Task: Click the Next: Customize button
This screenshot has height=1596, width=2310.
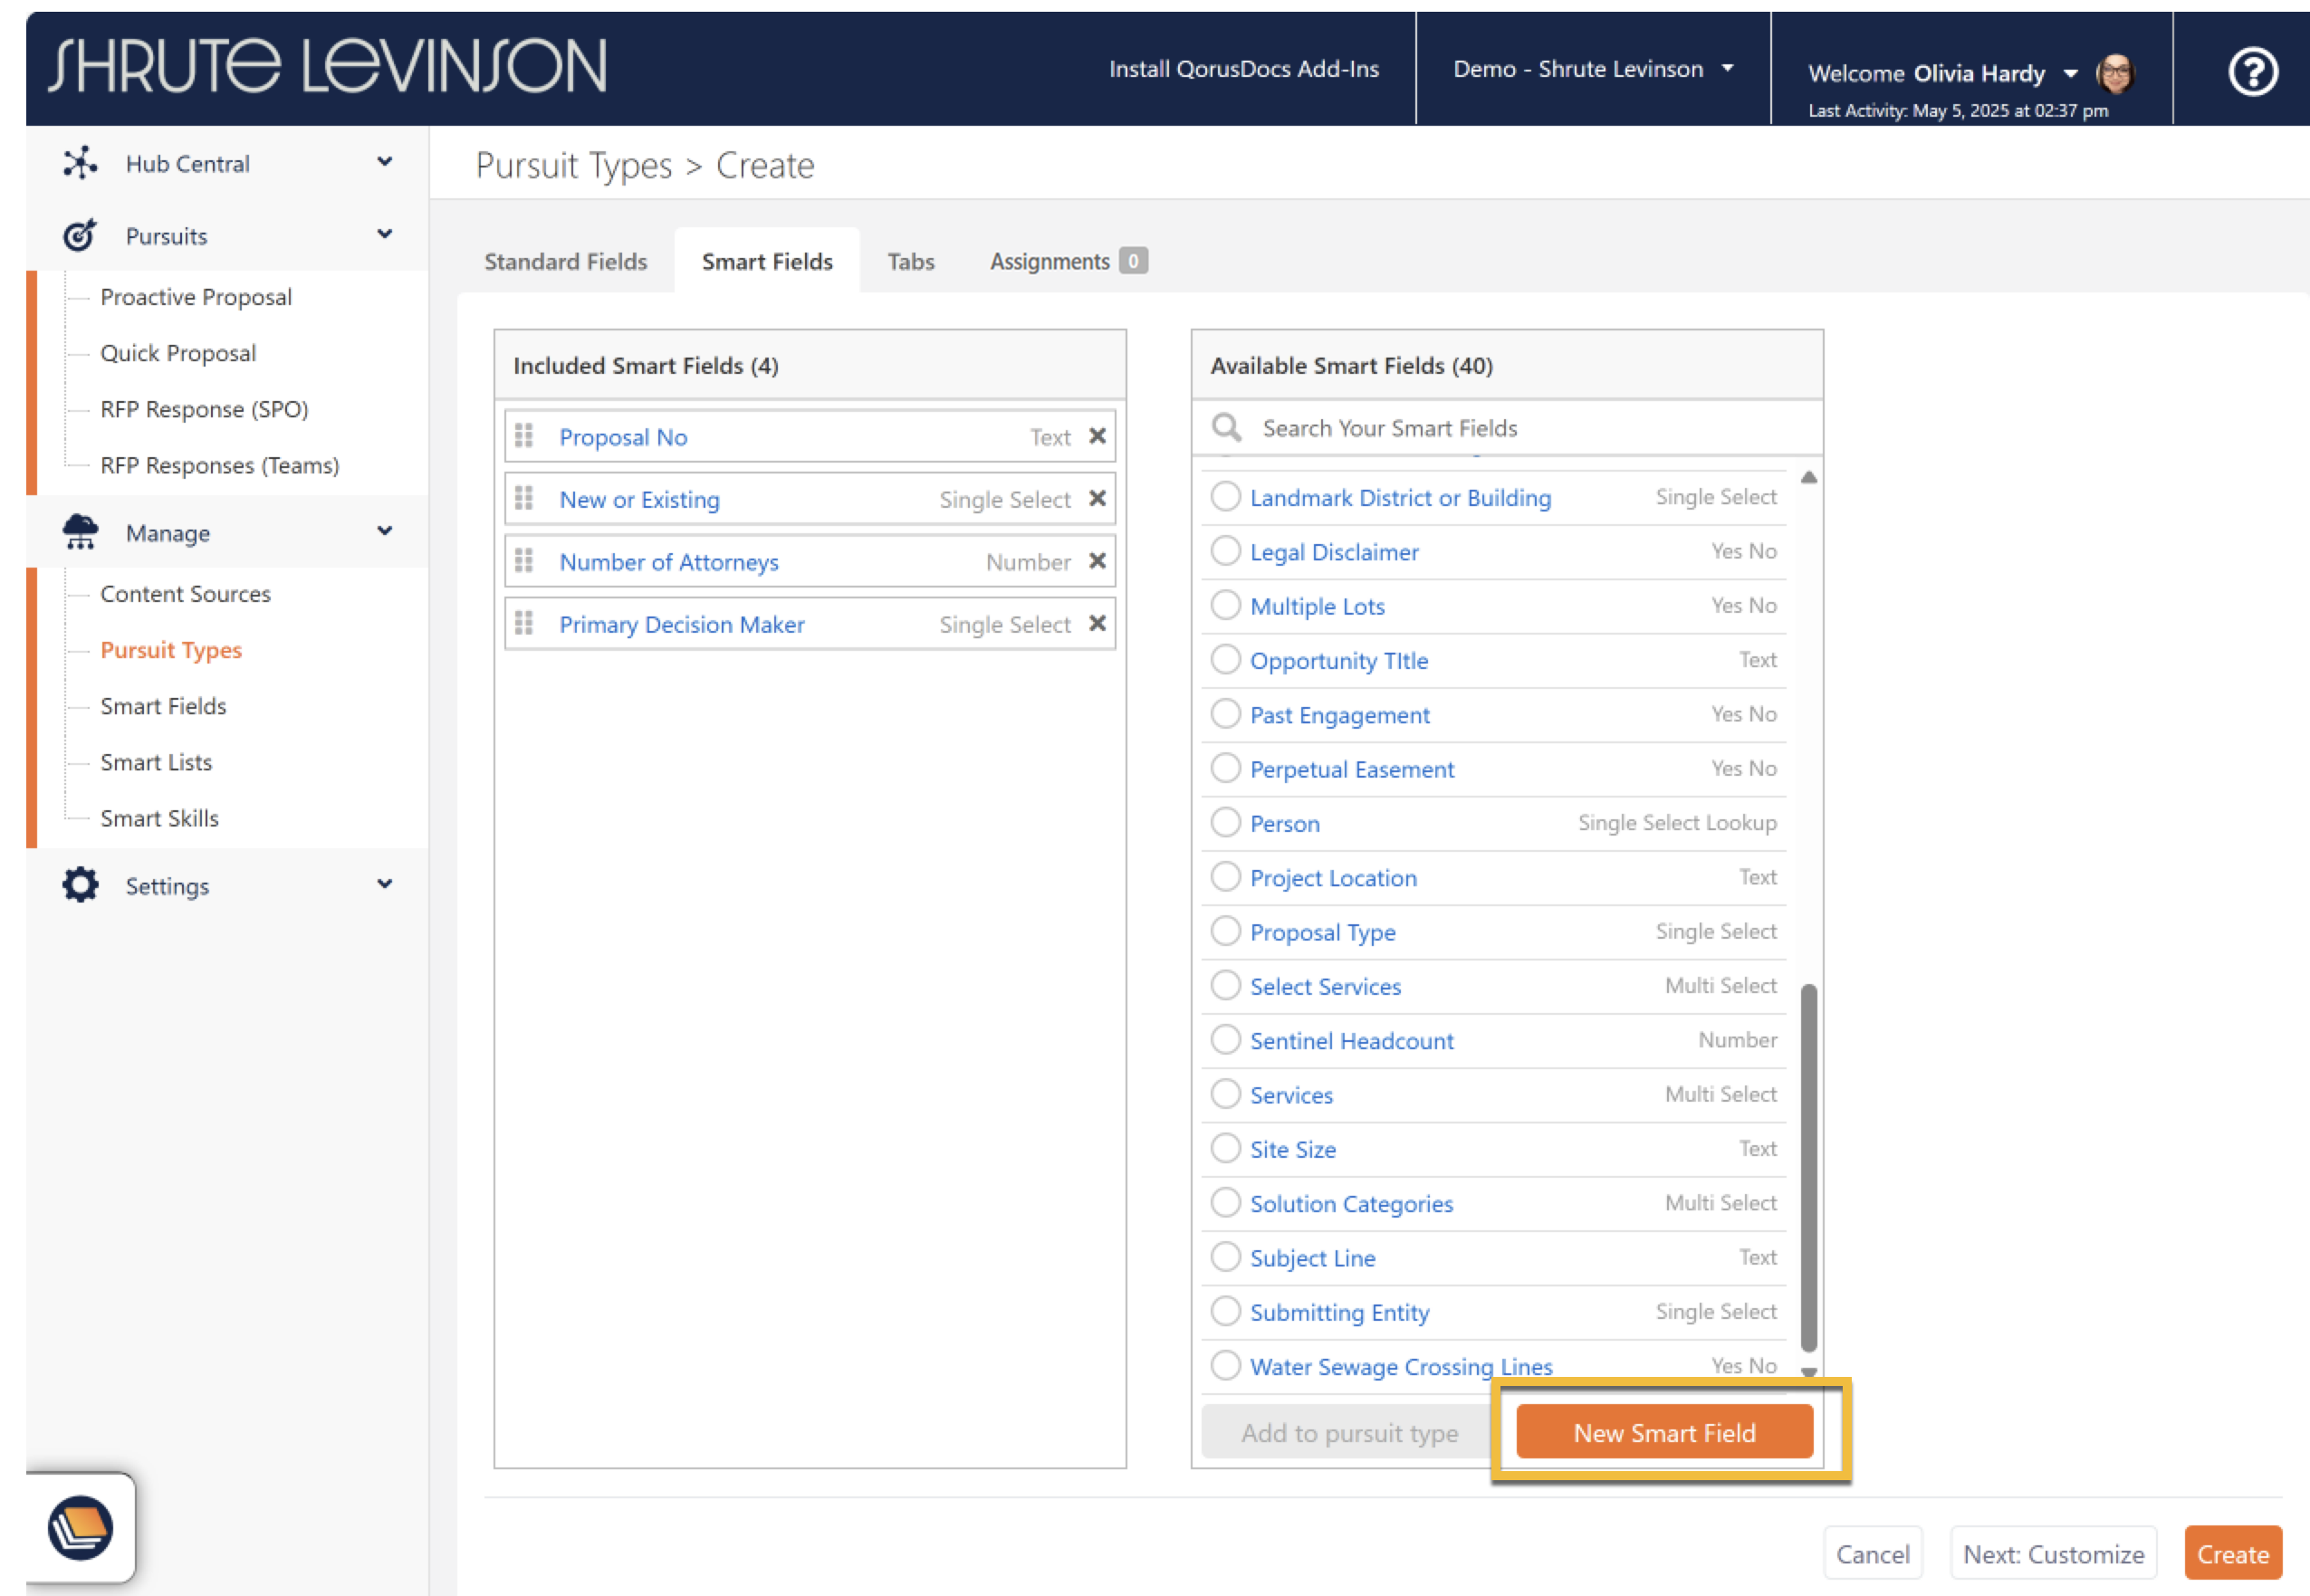Action: point(2052,1554)
